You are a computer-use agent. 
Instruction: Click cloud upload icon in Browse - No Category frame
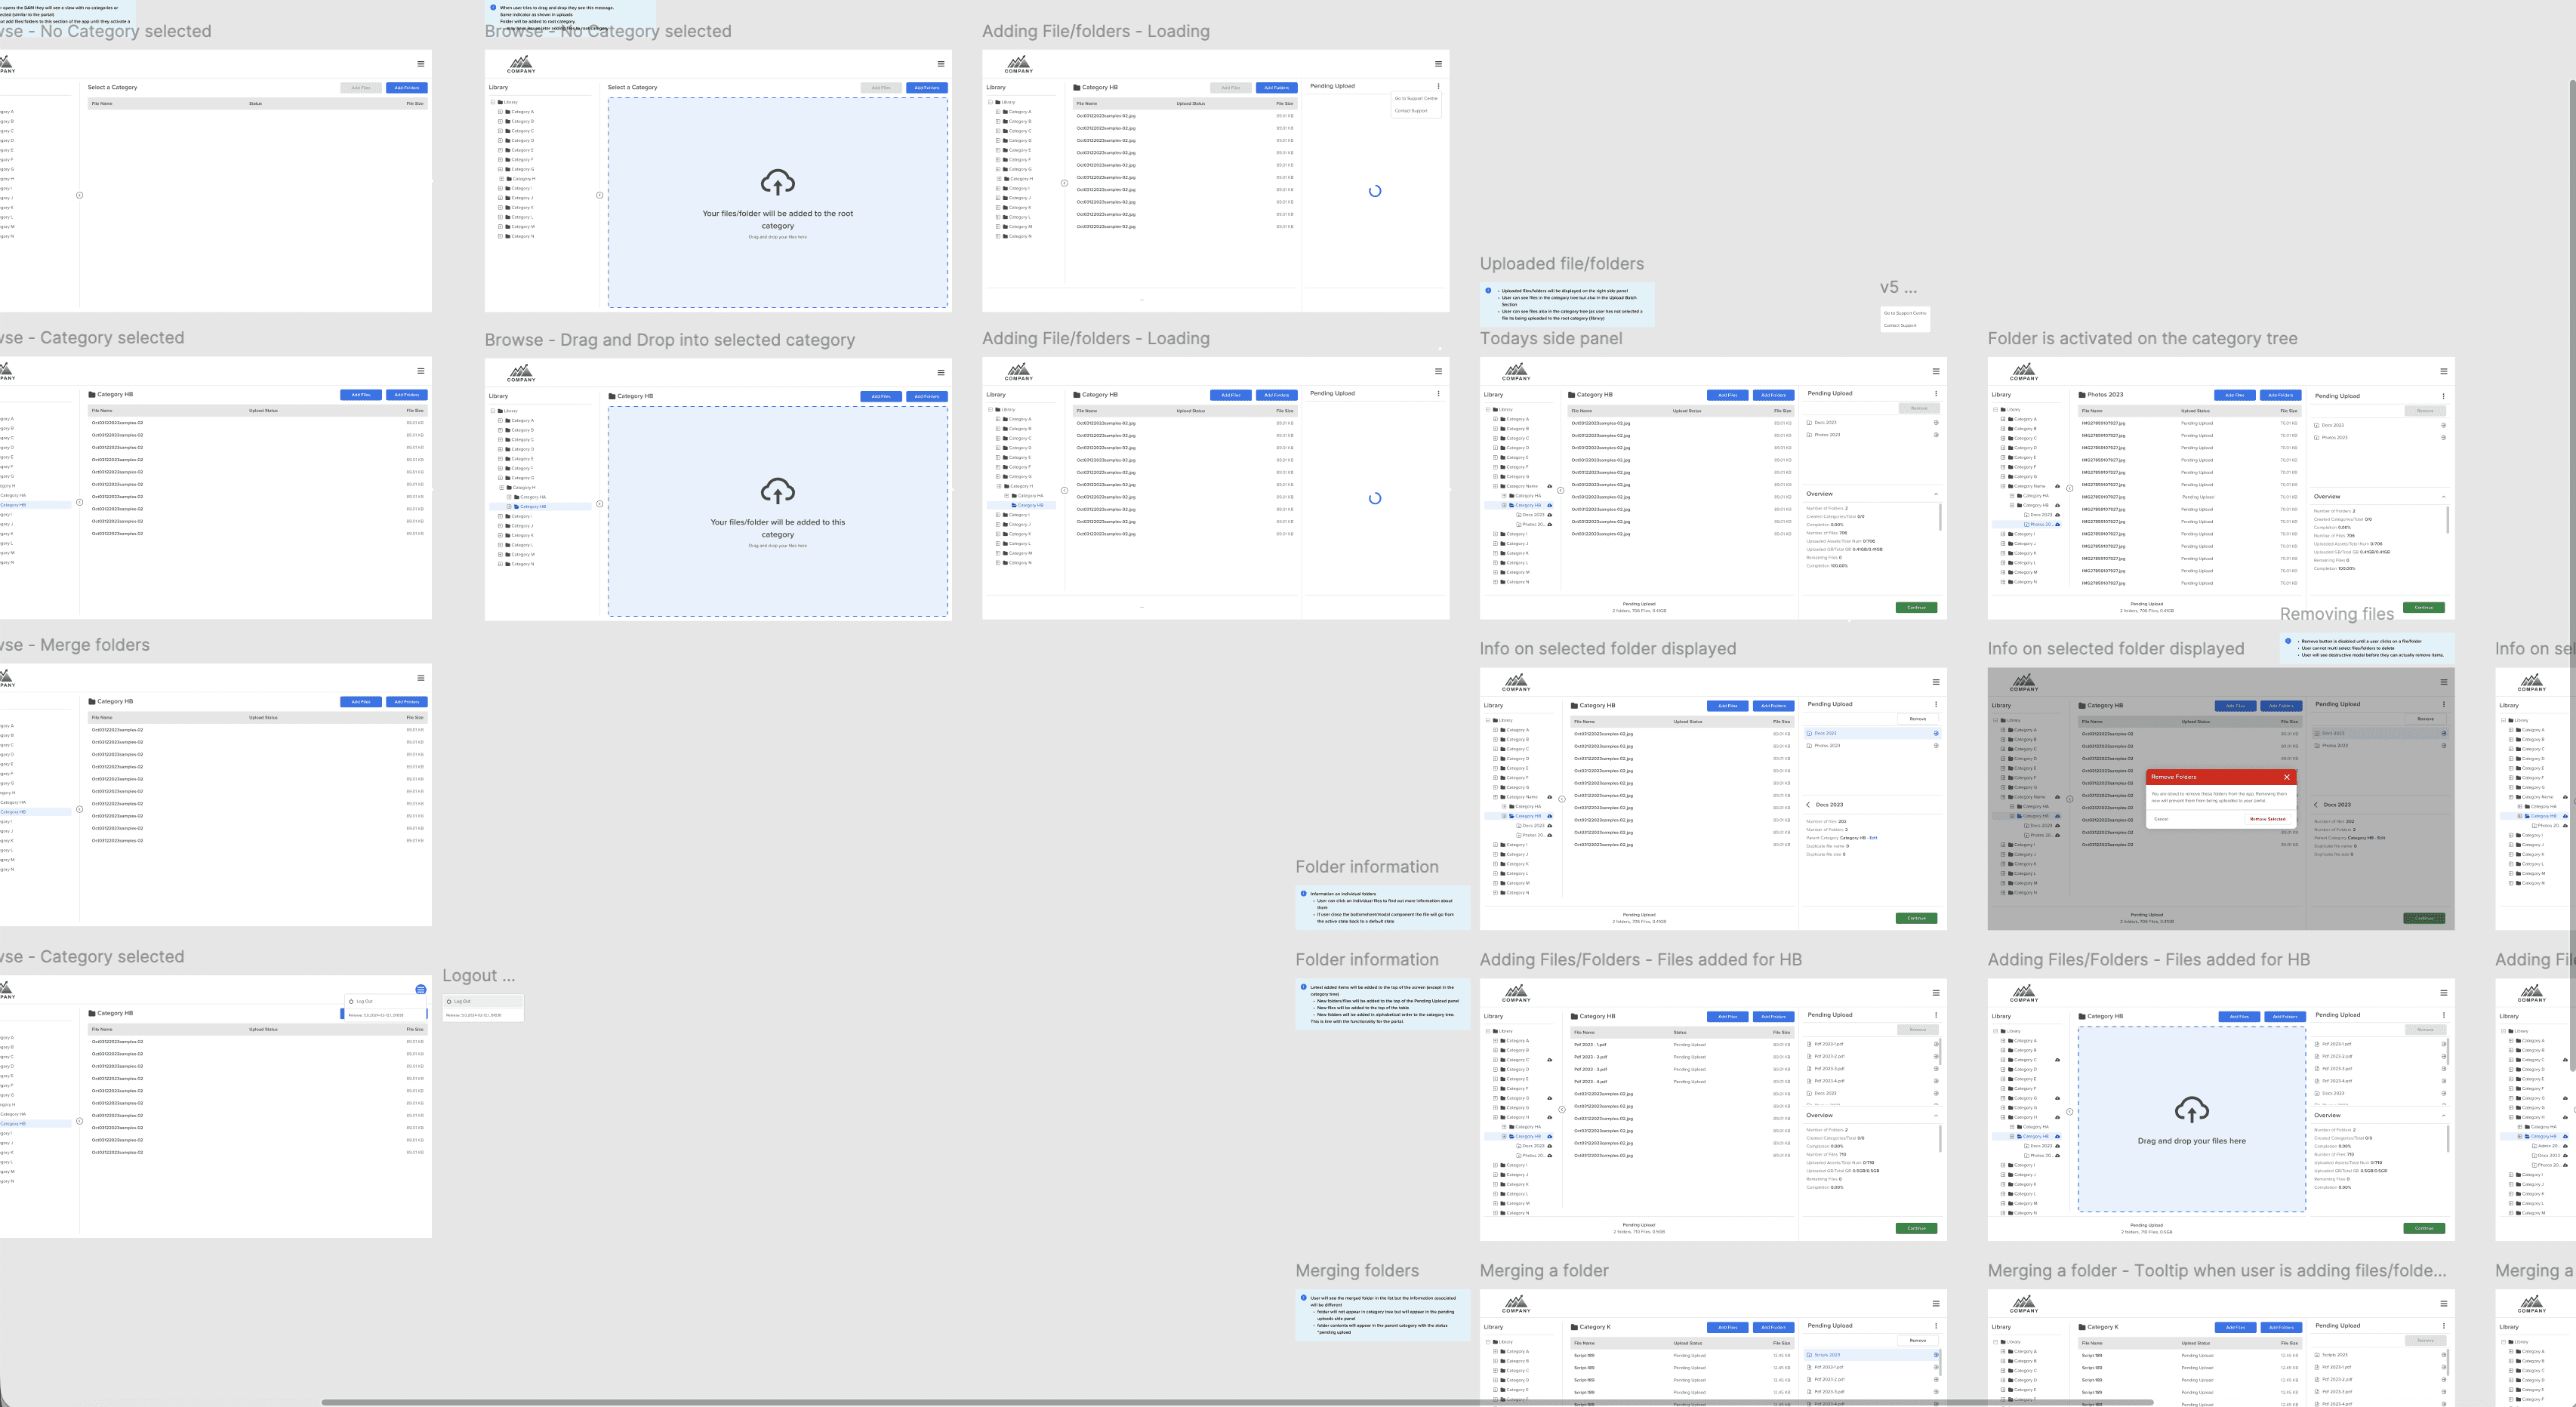(777, 183)
